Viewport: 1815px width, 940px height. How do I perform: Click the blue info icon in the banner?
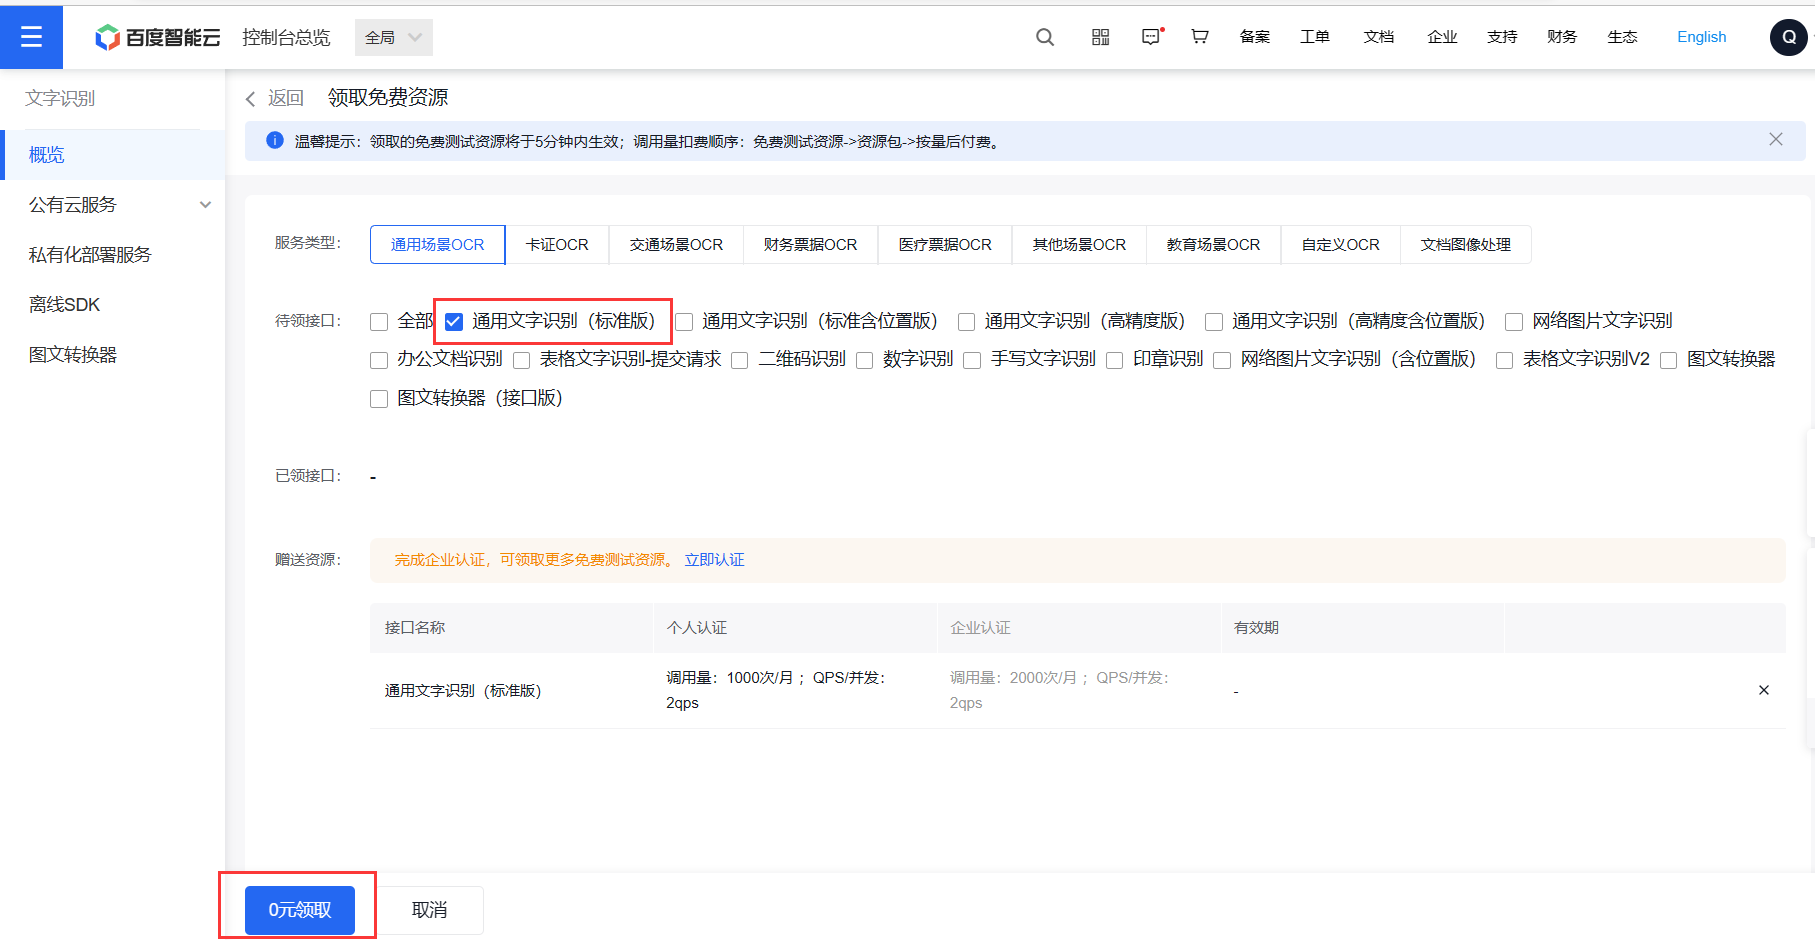pyautogui.click(x=275, y=141)
